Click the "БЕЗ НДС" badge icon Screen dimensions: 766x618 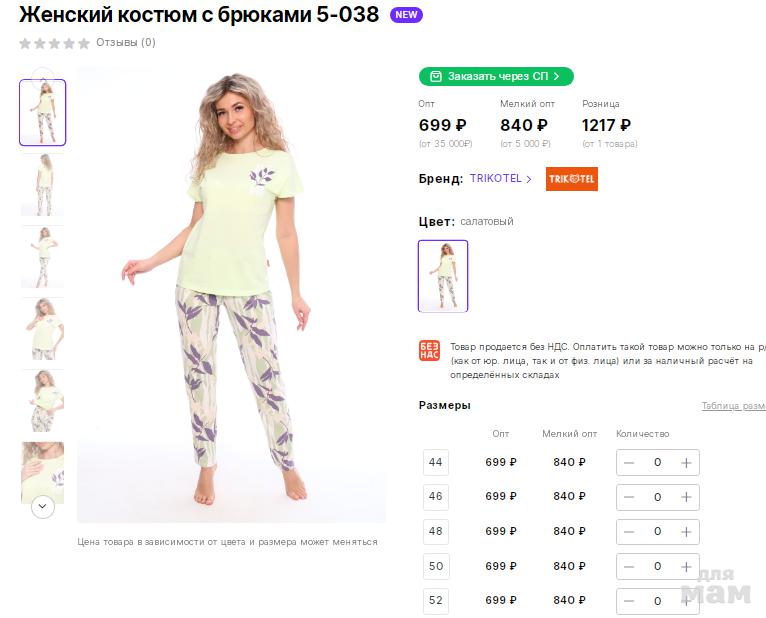pyautogui.click(x=429, y=351)
